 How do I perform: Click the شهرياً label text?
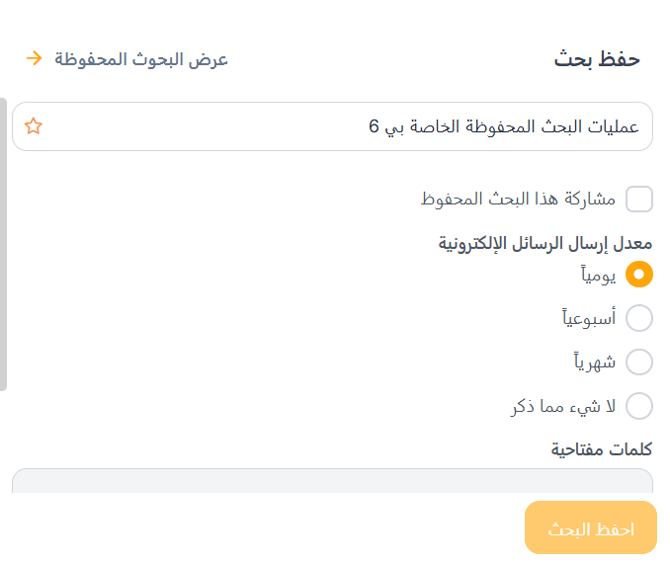(x=595, y=362)
